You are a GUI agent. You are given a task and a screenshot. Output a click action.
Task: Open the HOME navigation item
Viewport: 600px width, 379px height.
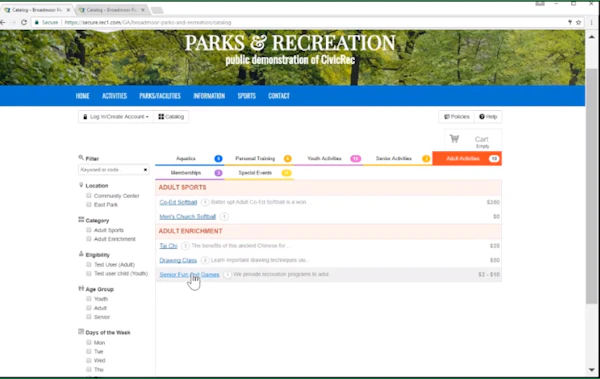pos(82,96)
